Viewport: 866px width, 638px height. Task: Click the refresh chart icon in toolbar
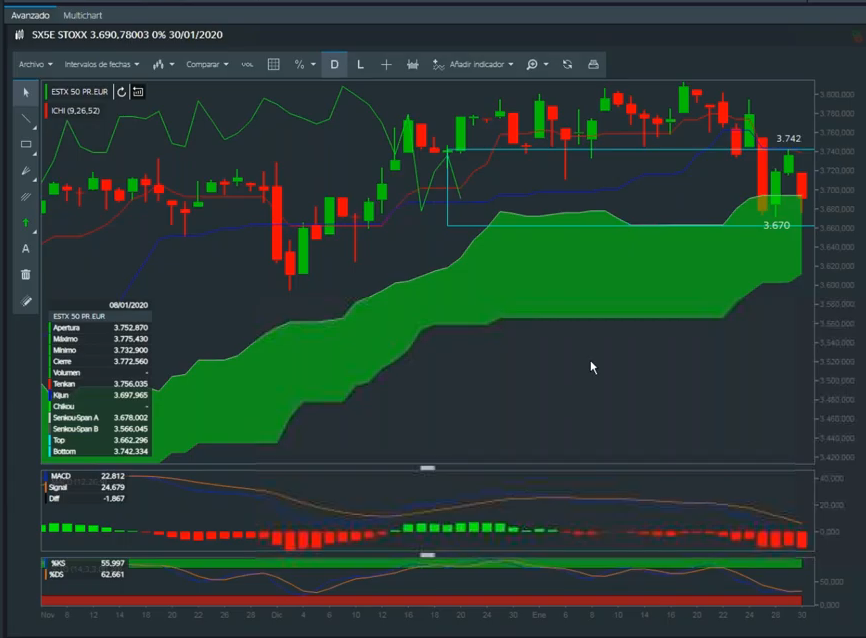[x=567, y=65]
